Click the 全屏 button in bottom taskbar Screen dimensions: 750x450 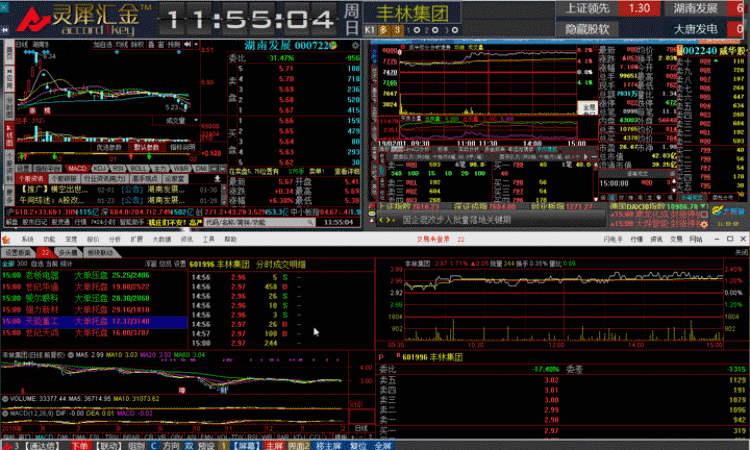[x=383, y=446]
